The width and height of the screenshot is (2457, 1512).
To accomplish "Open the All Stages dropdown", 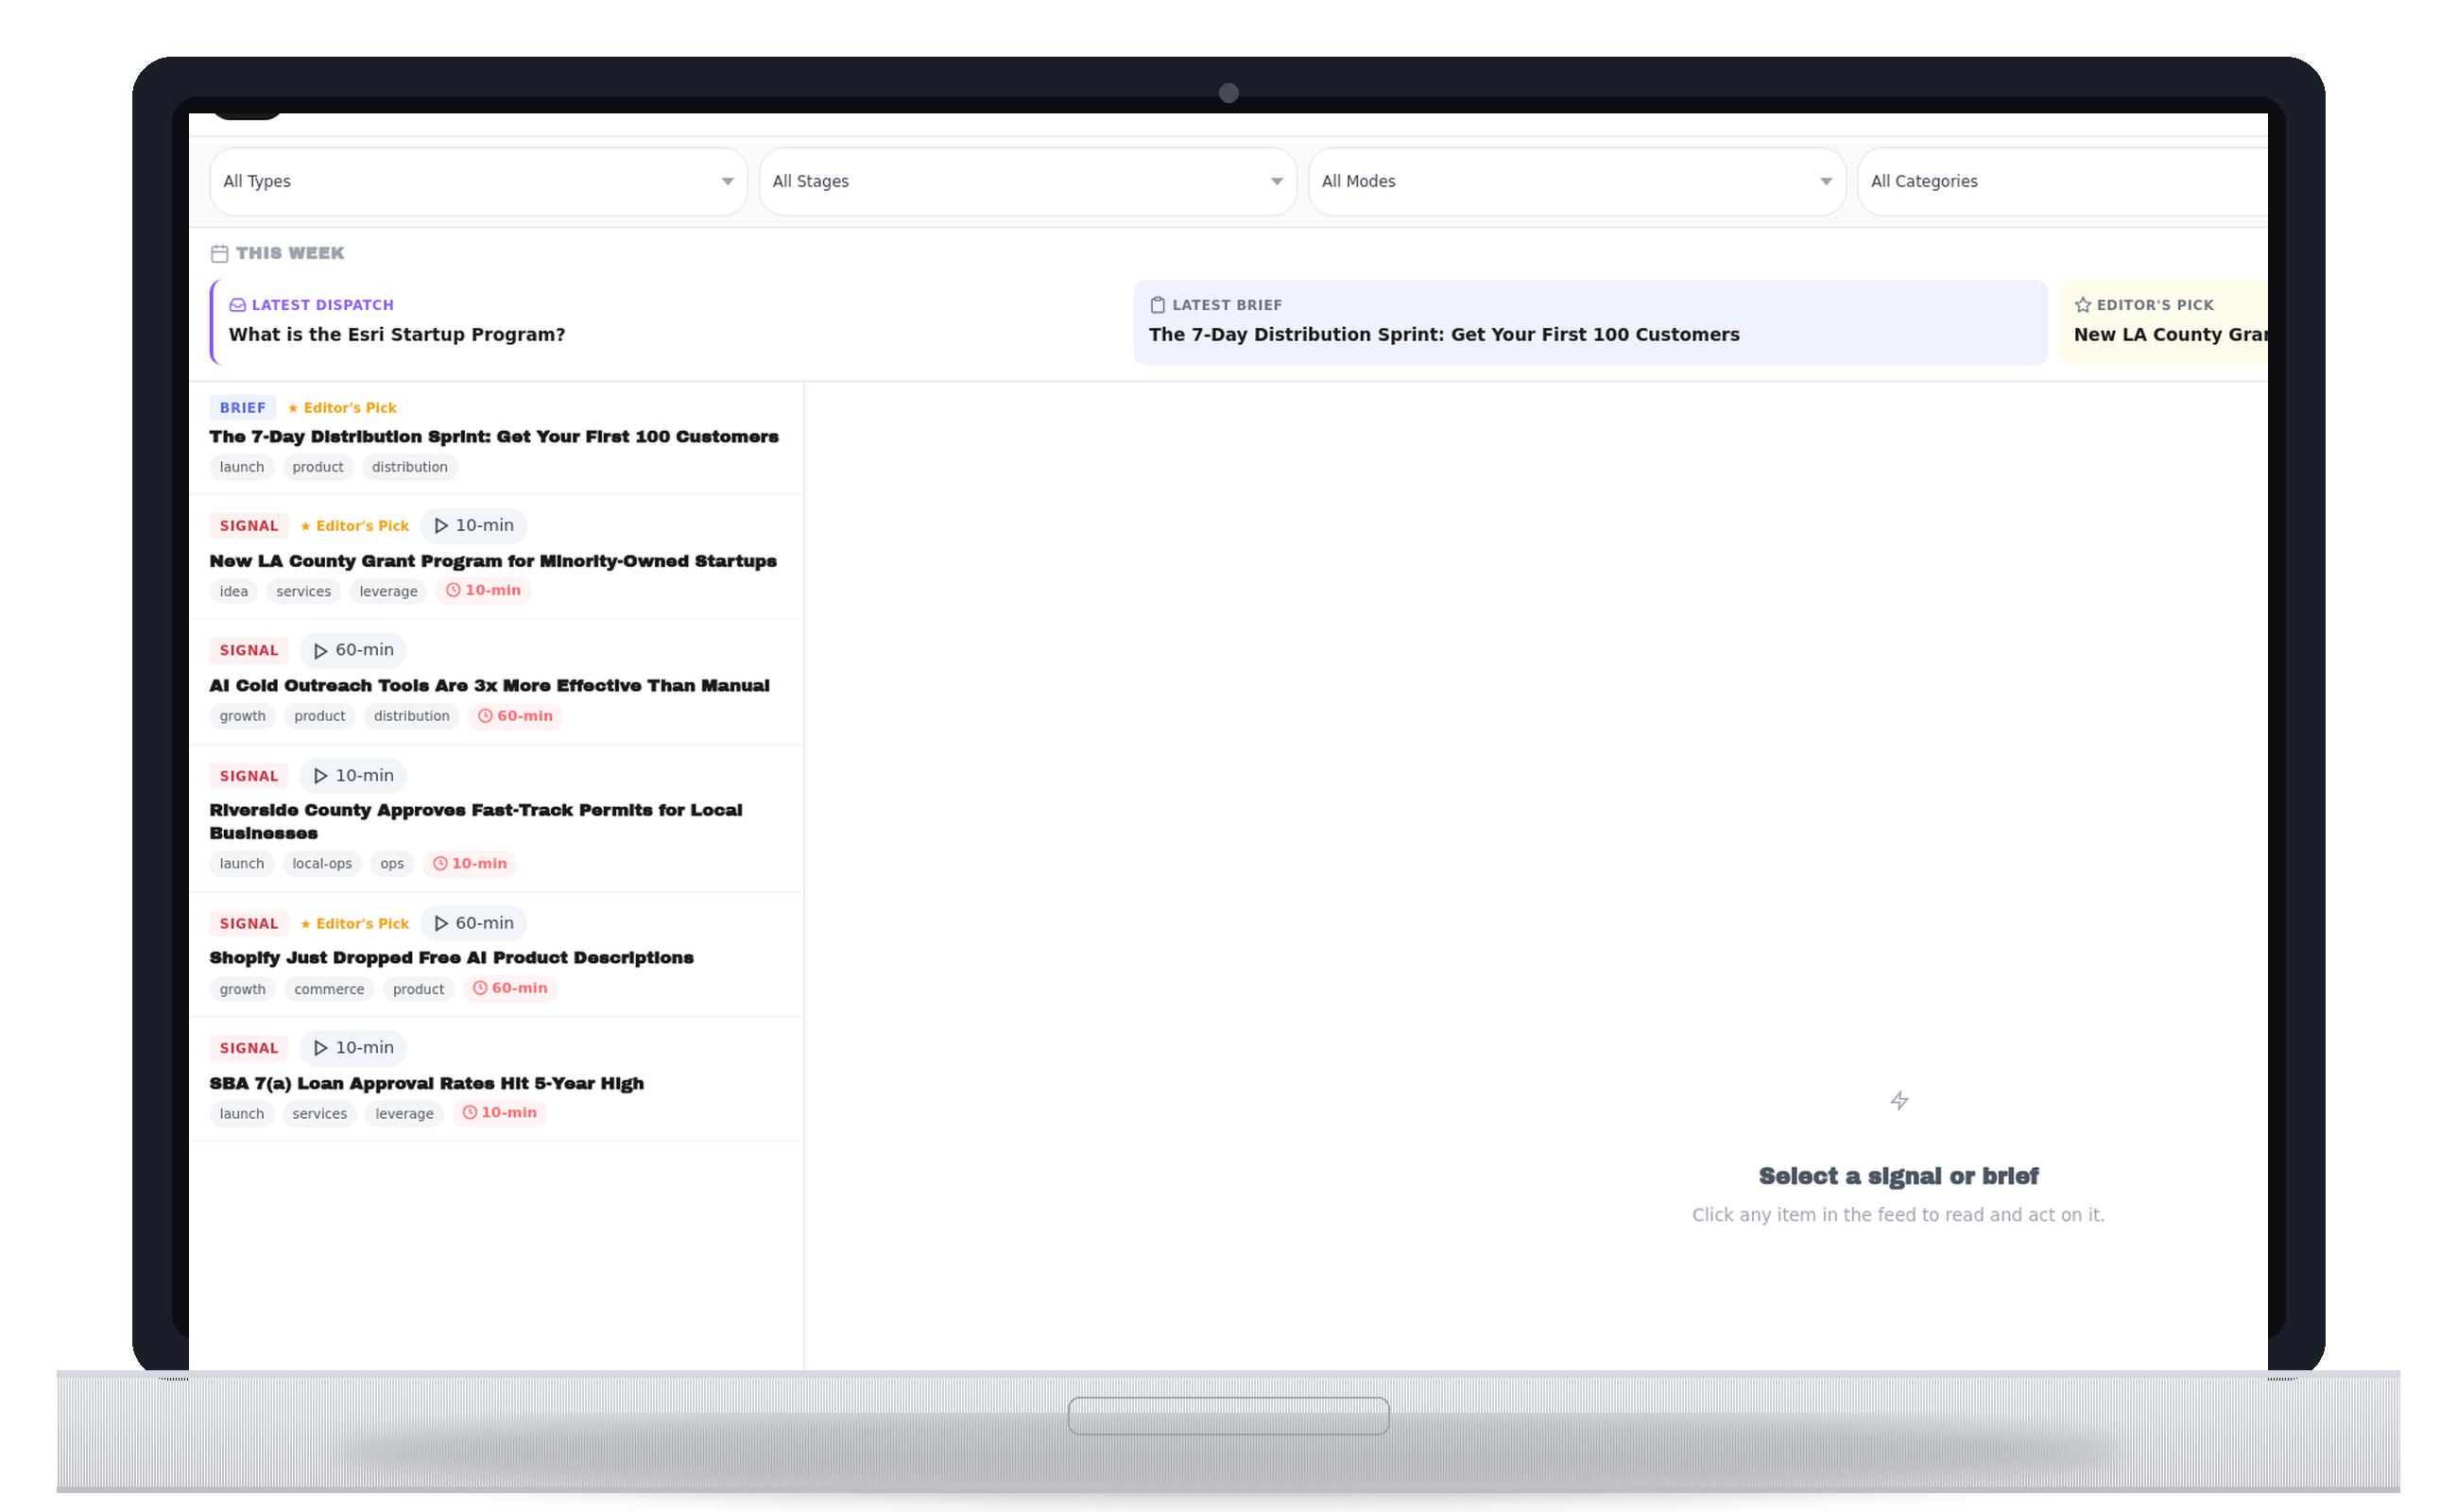I will pyautogui.click(x=1027, y=181).
